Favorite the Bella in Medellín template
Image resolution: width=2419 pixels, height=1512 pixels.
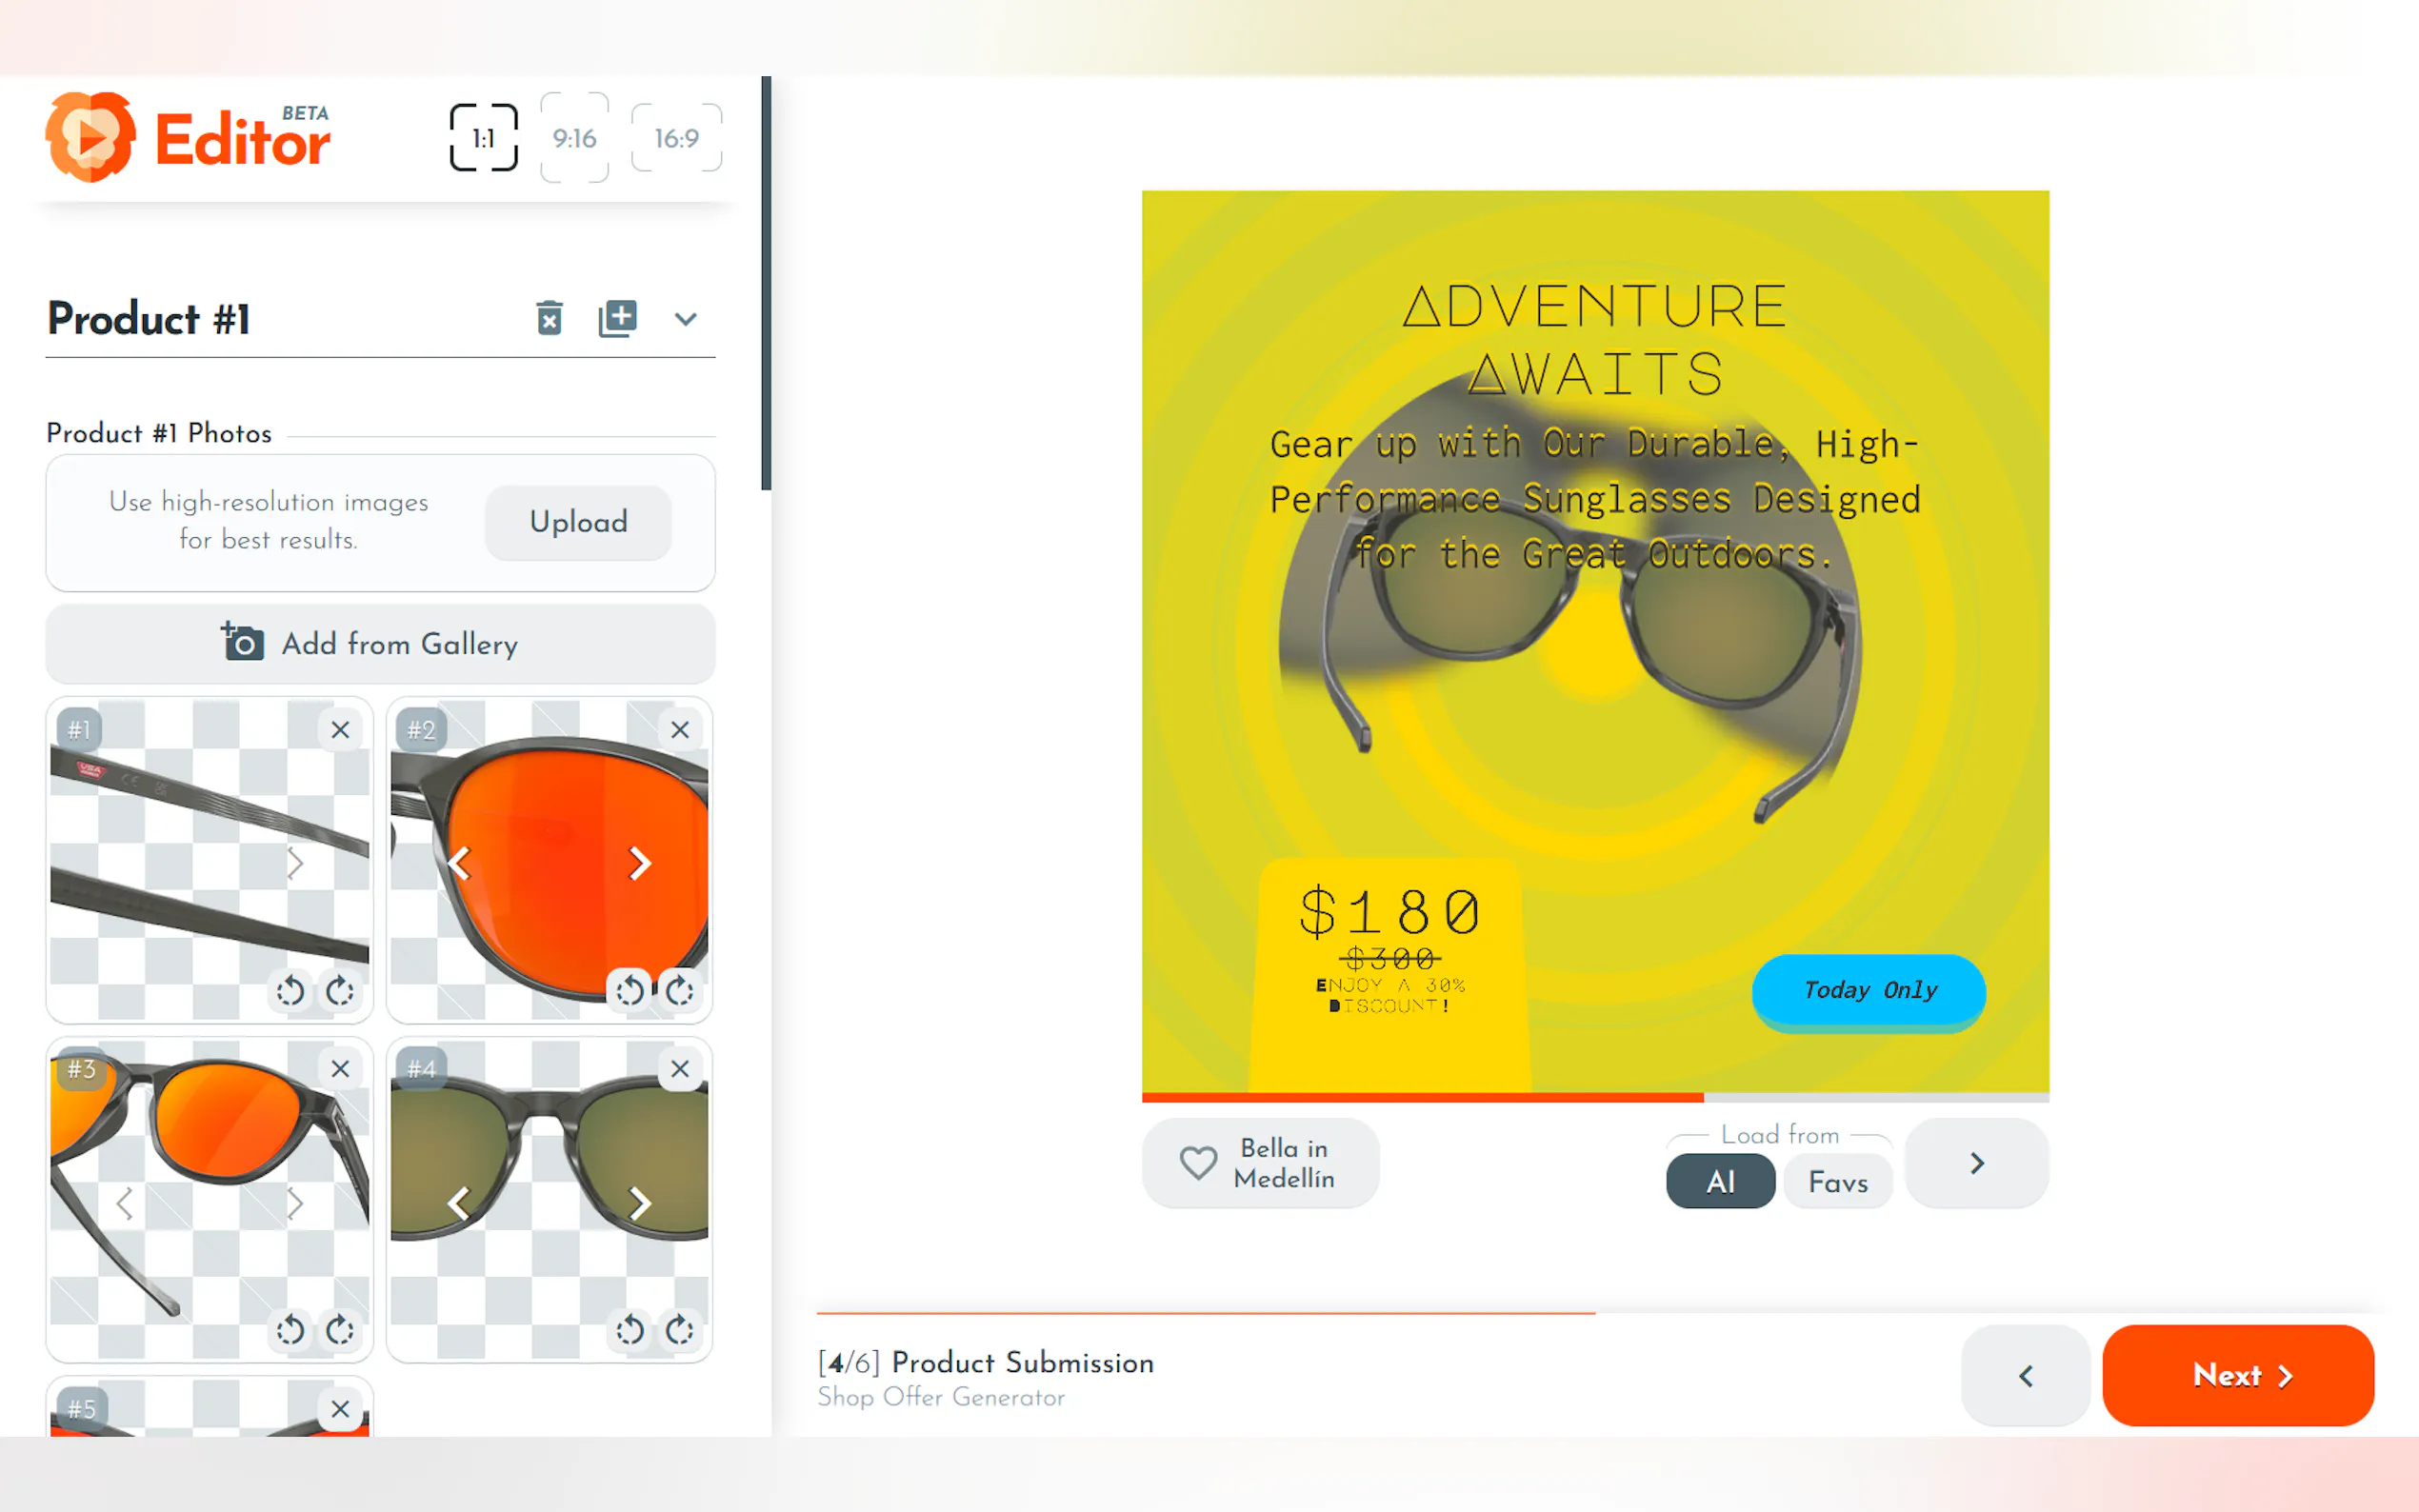click(x=1198, y=1163)
